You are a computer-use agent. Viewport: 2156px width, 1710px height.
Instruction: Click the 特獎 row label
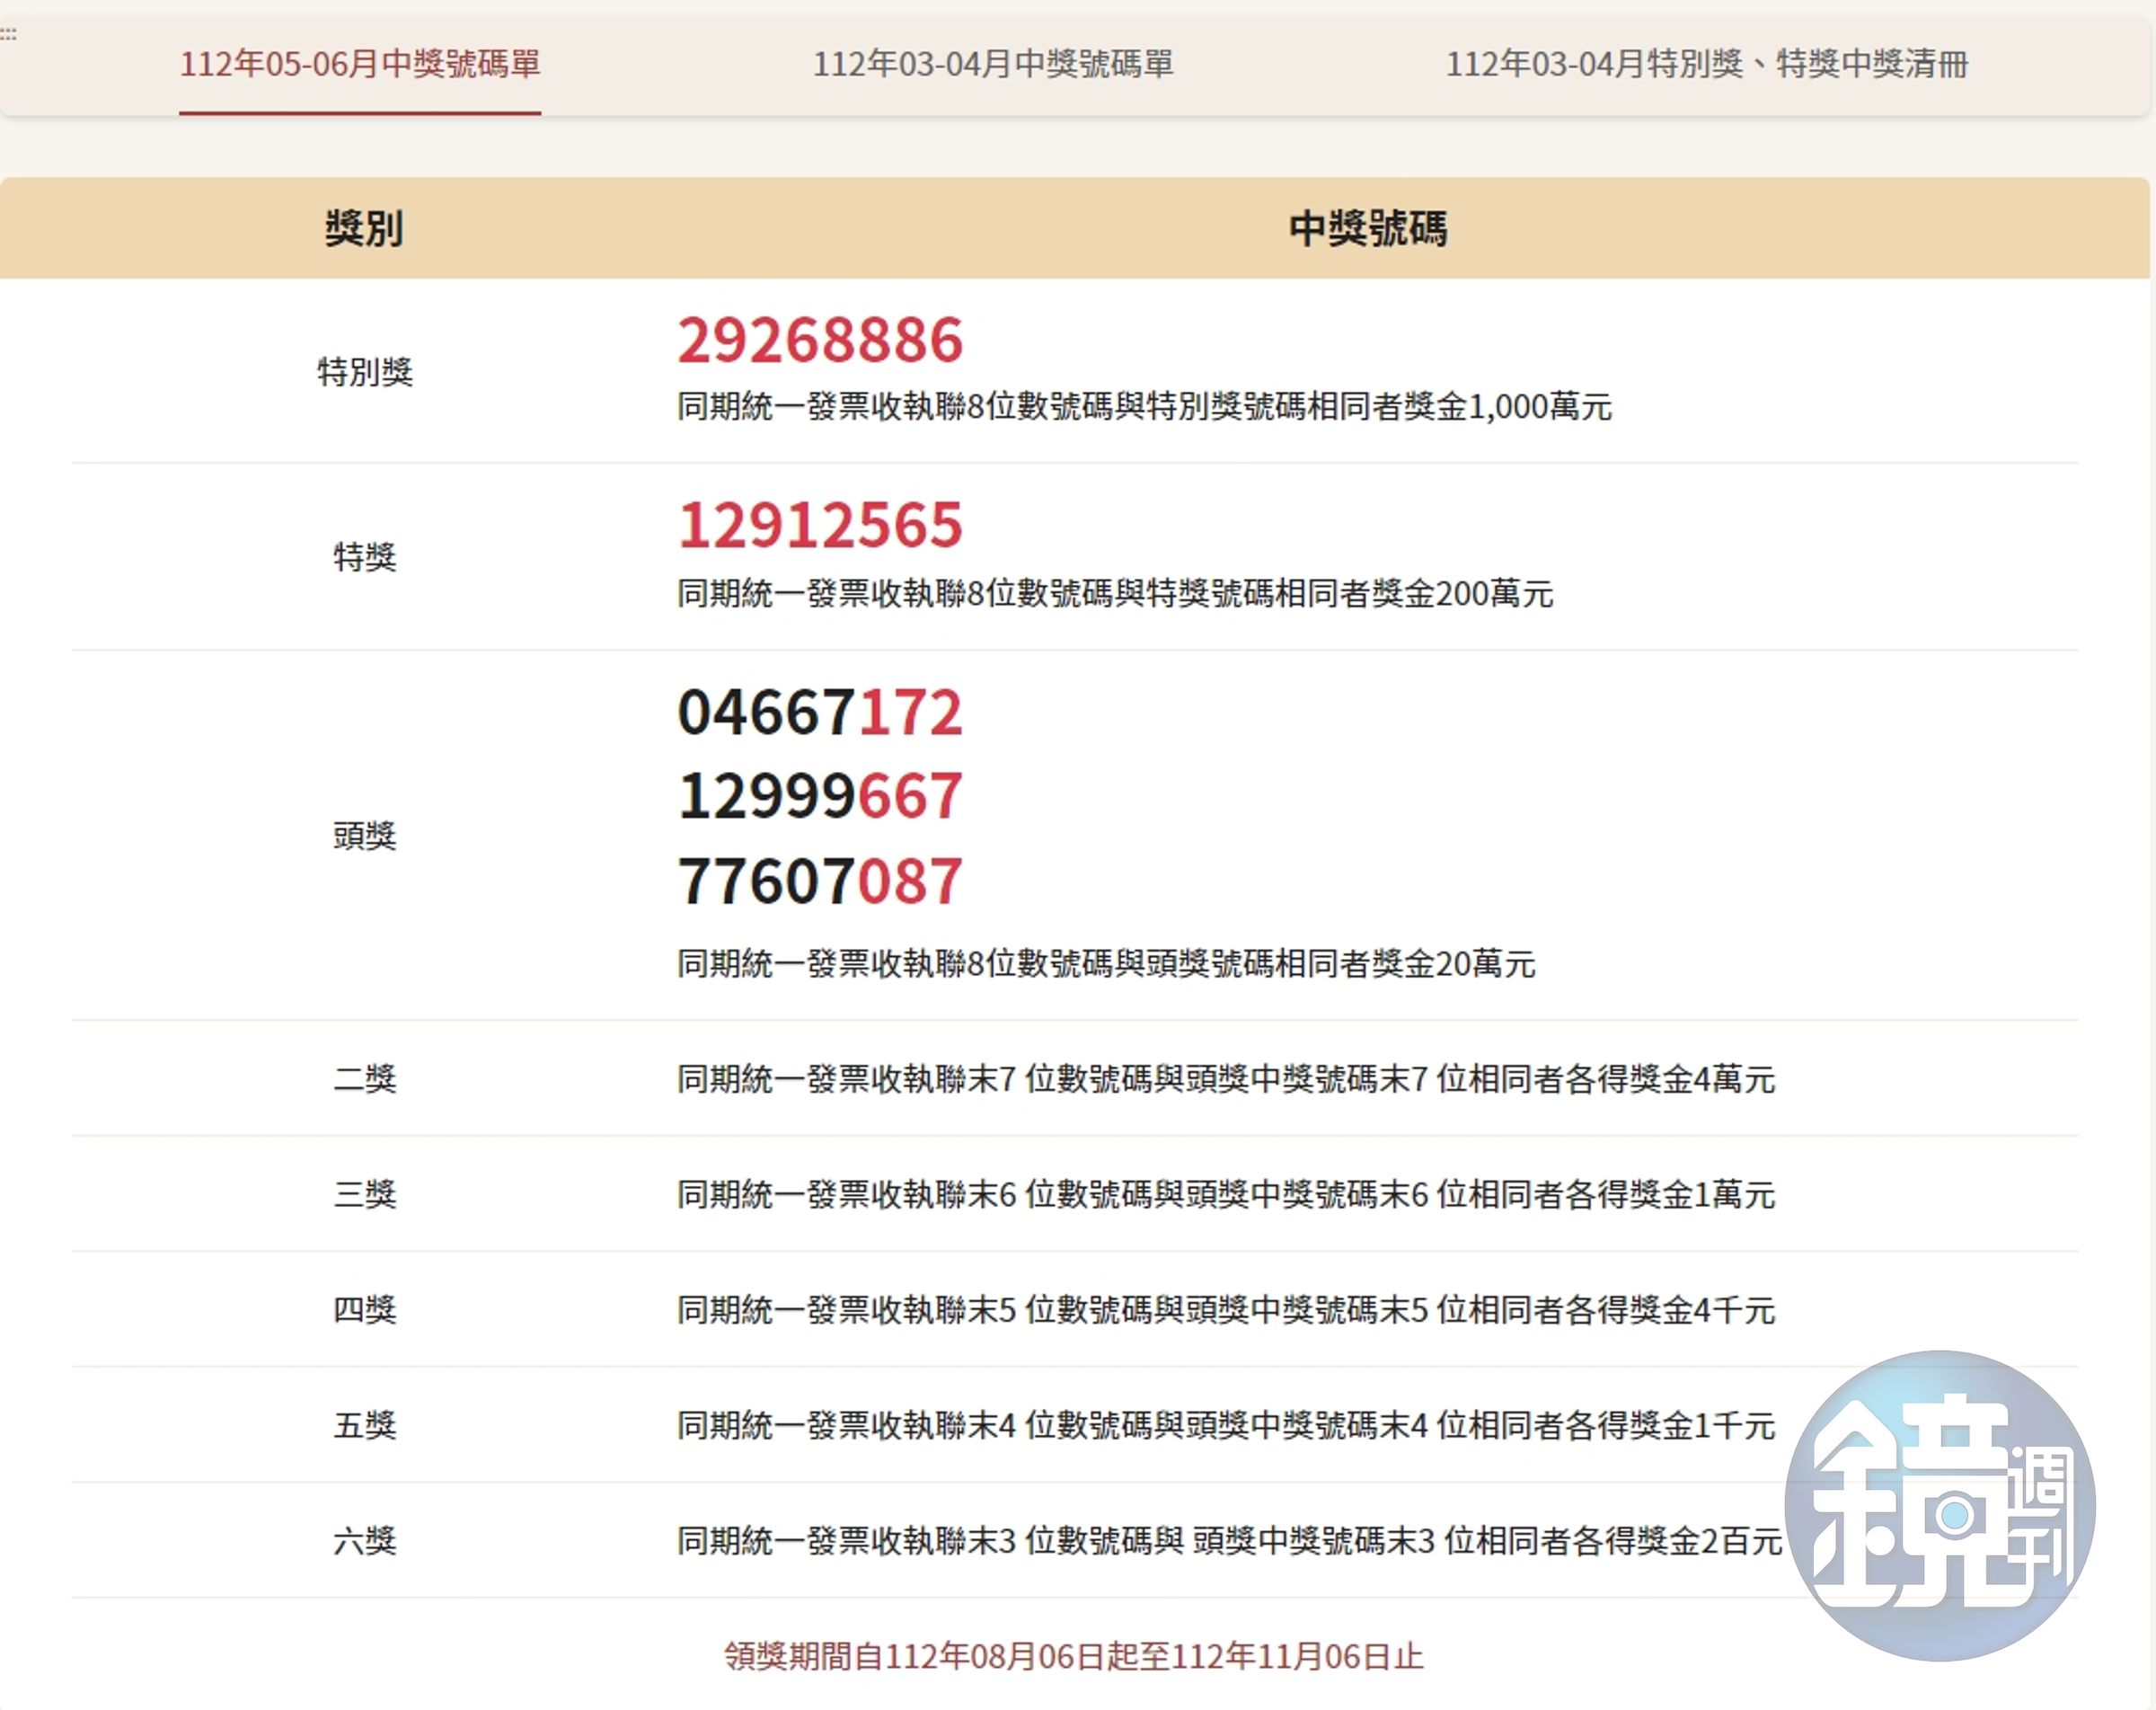tap(365, 557)
